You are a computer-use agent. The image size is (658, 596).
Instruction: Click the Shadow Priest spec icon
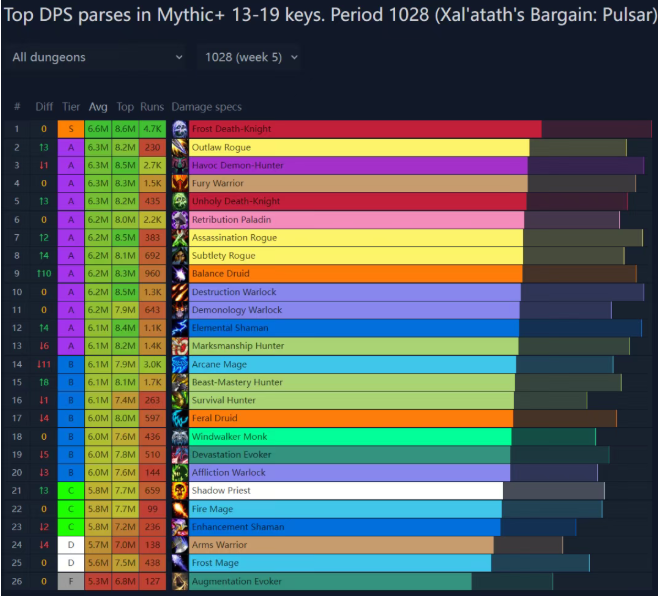(x=179, y=490)
